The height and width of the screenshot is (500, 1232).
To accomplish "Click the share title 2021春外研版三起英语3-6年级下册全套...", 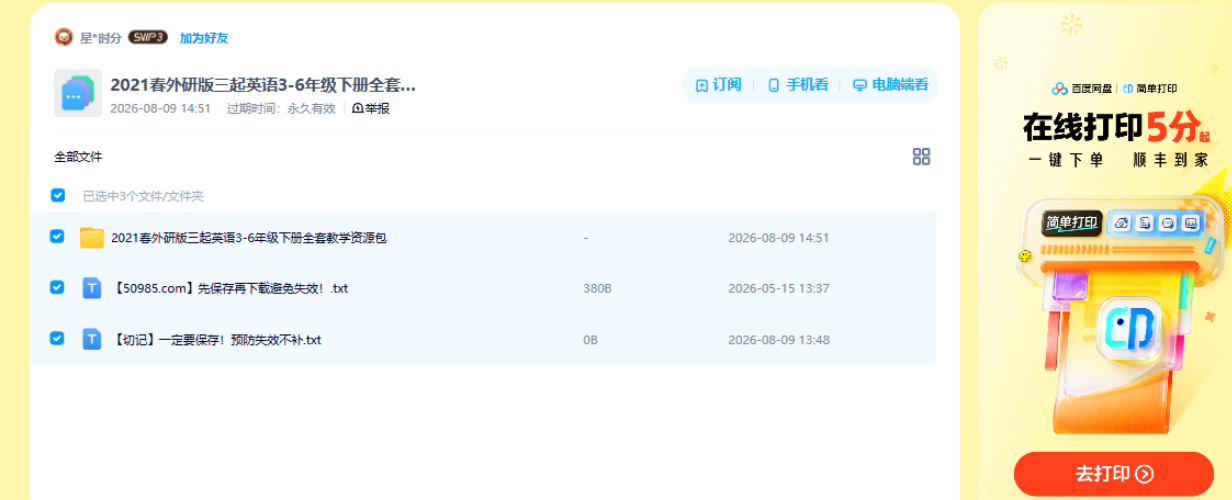I will coord(263,85).
